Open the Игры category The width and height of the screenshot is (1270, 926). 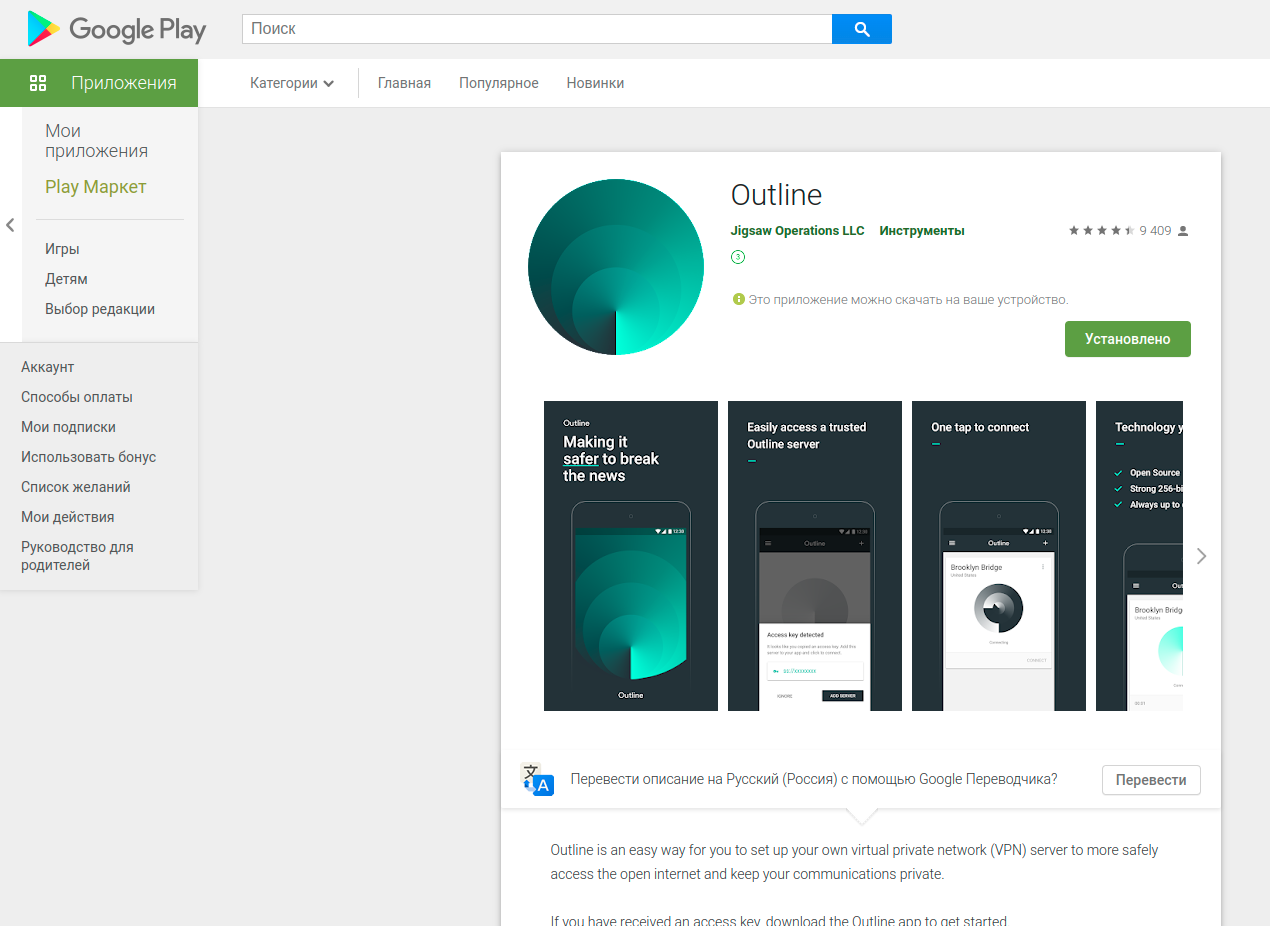coord(62,249)
